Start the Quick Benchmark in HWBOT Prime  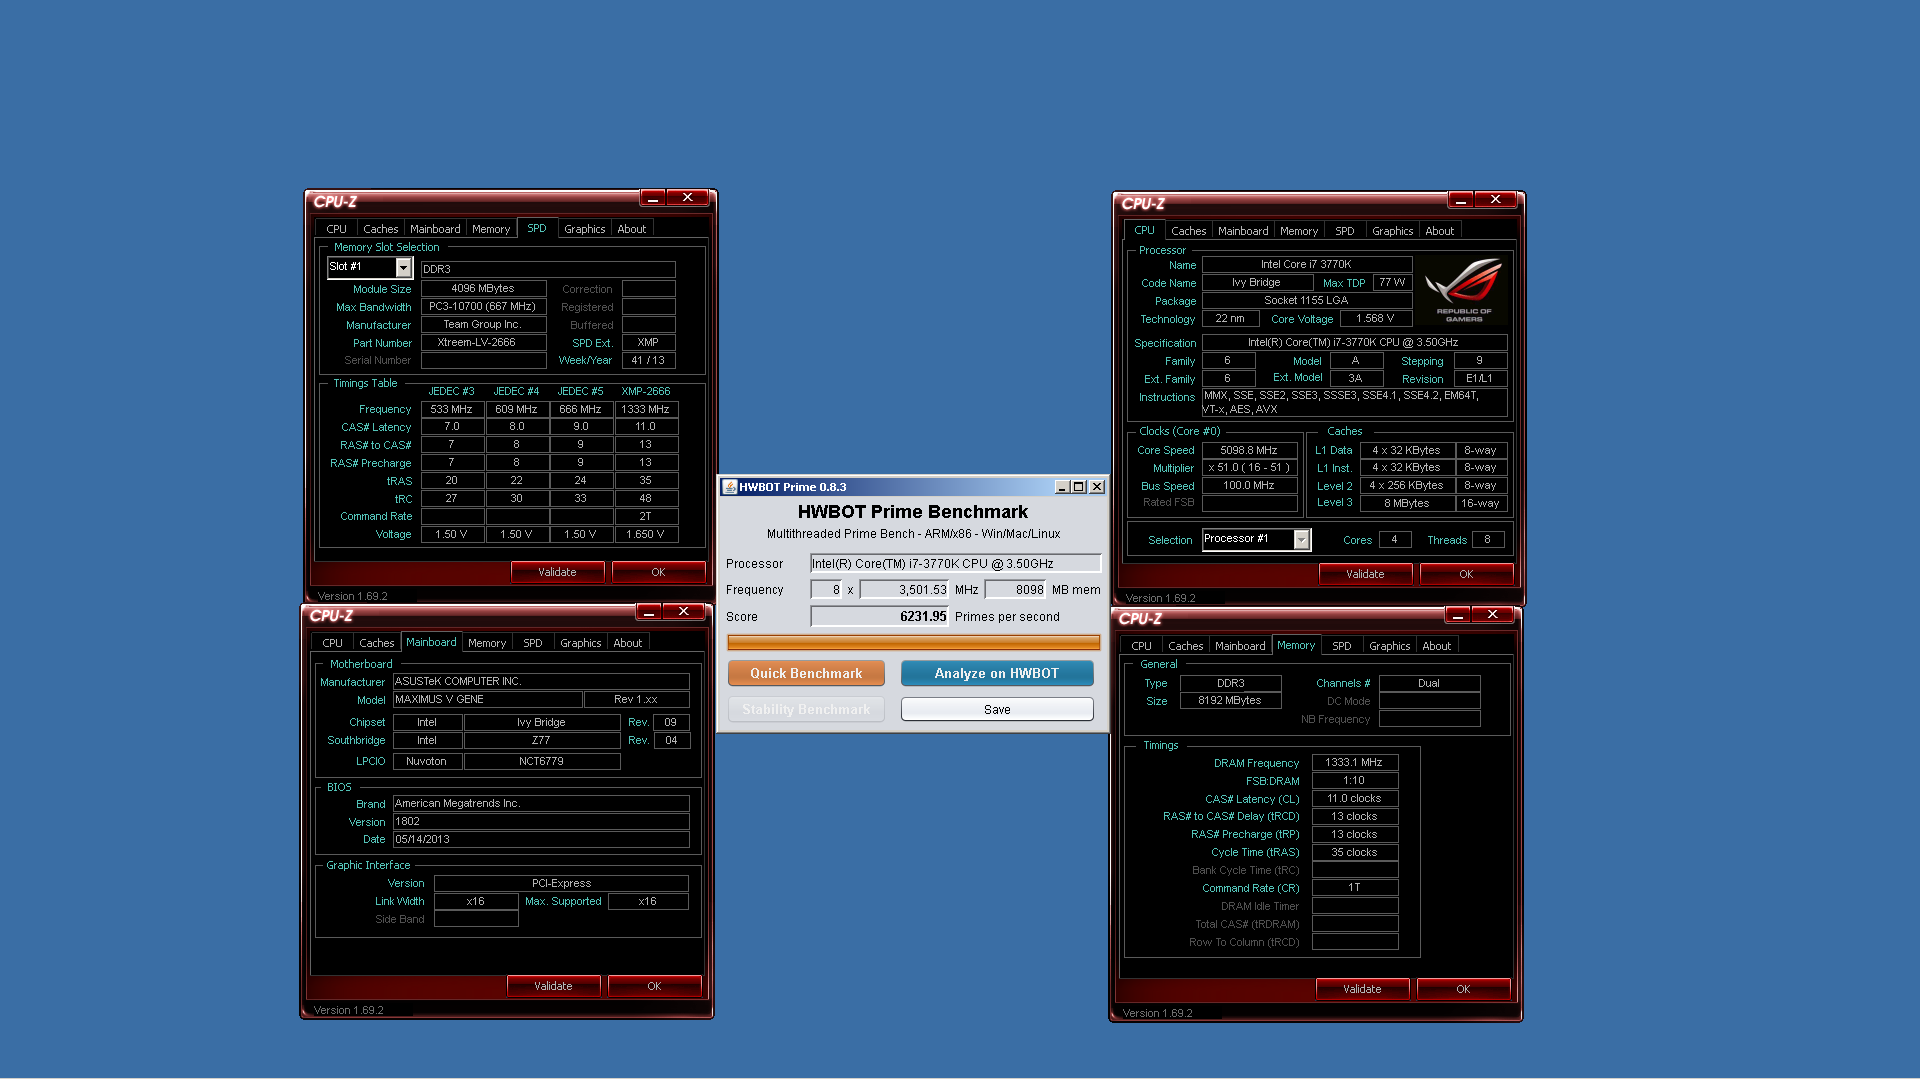[x=806, y=673]
